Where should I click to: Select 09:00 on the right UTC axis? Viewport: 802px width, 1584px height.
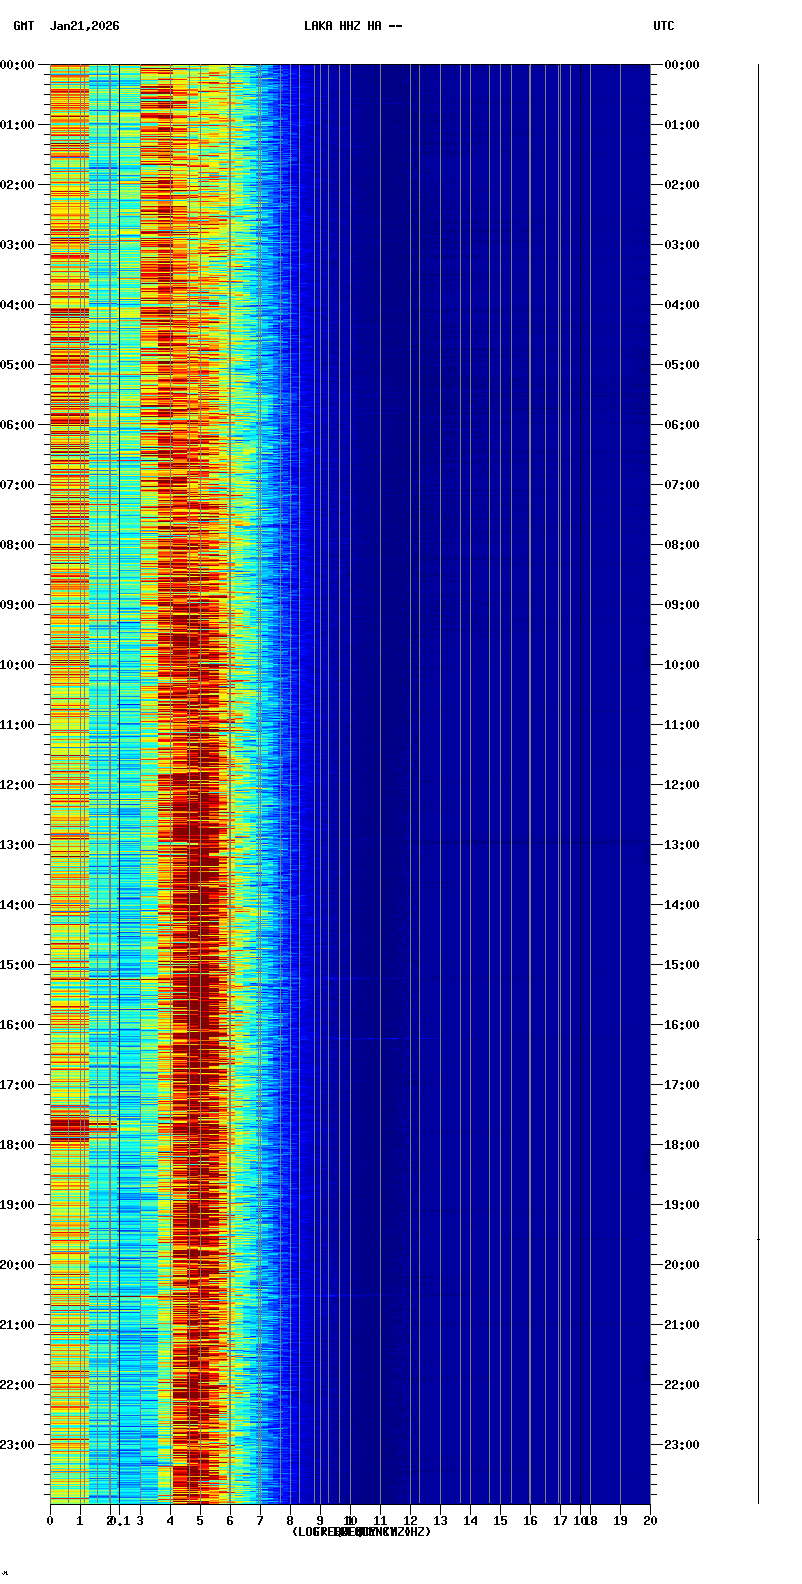682,605
